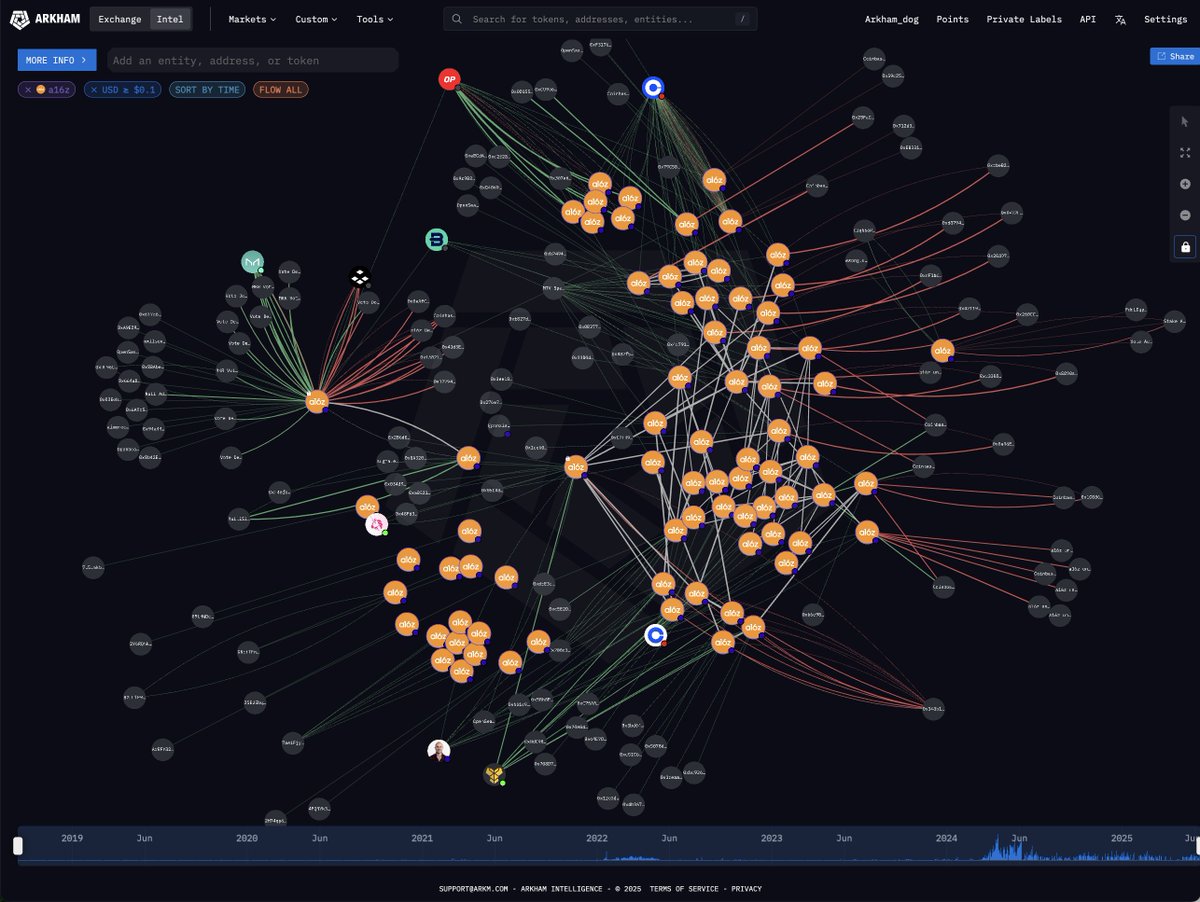Image resolution: width=1200 pixels, height=902 pixels.
Task: Expand the MORE INFO panel
Action: pos(57,60)
